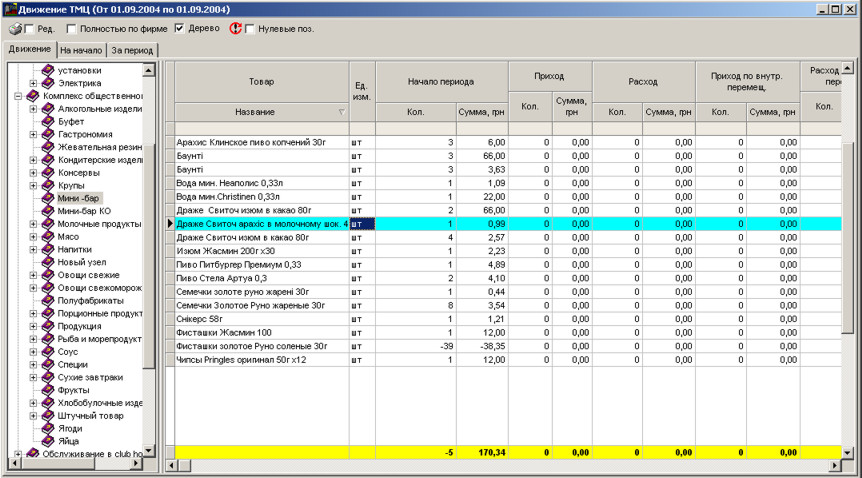Image resolution: width=862 pixels, height=478 pixels.
Task: Click the tree panel's scroll down arrow
Action: point(149,451)
